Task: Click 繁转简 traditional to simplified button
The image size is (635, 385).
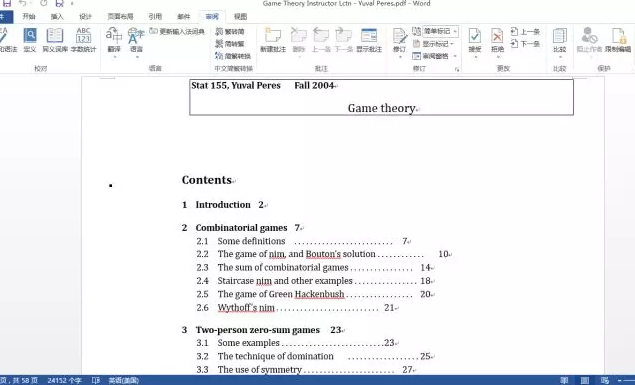Action: [x=230, y=32]
